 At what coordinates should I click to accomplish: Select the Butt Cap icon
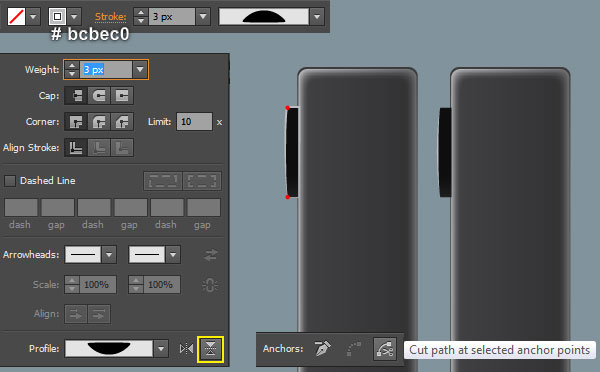(x=76, y=96)
